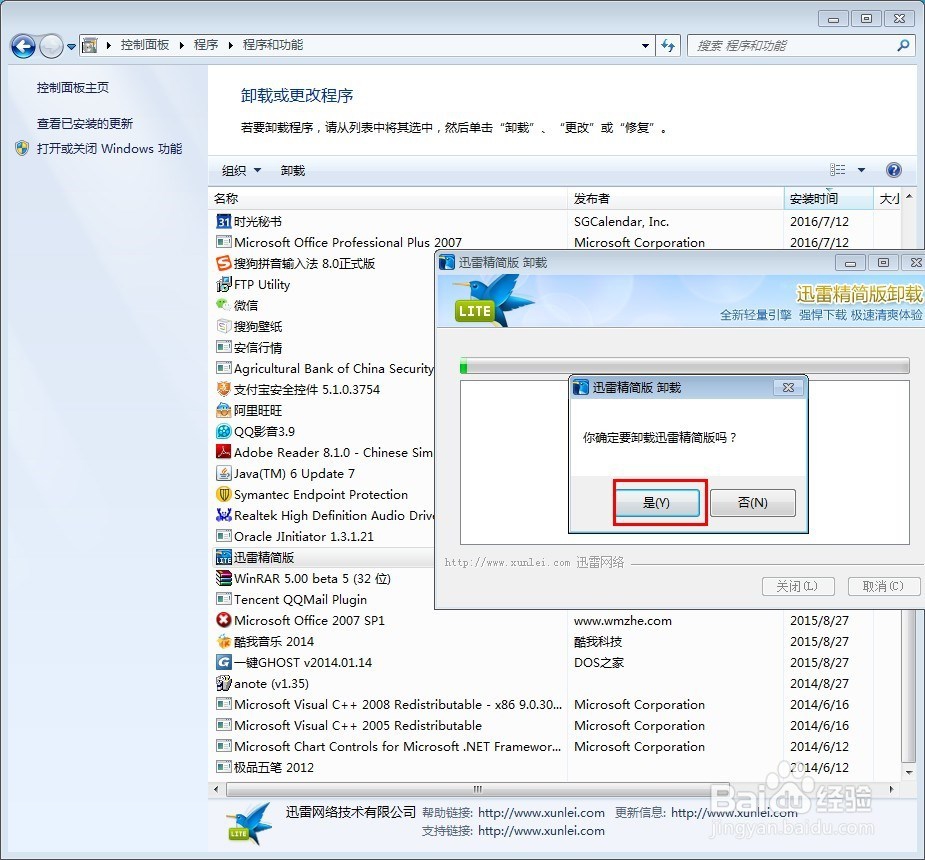This screenshot has height=860, width=925.
Task: Click the refresh icon beside address bar
Action: point(668,45)
